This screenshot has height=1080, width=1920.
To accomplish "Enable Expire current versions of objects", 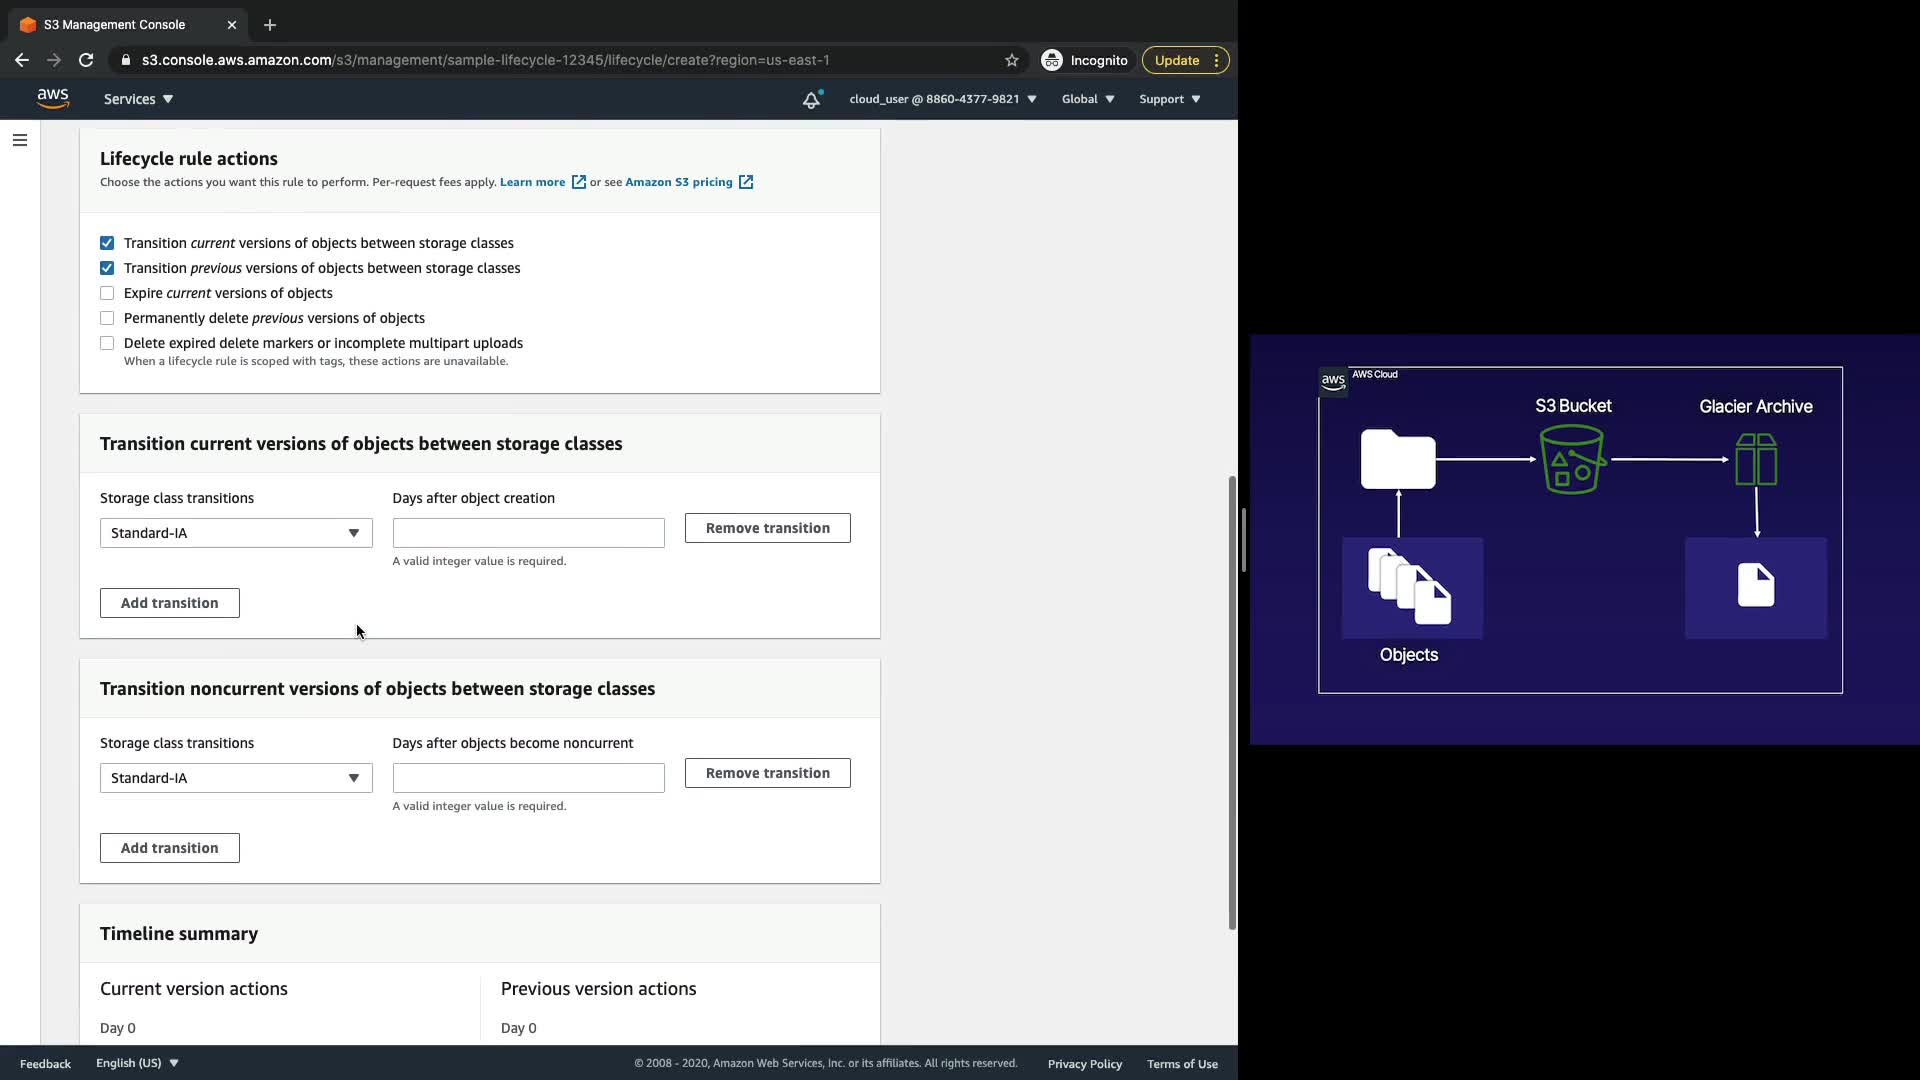I will pos(107,293).
